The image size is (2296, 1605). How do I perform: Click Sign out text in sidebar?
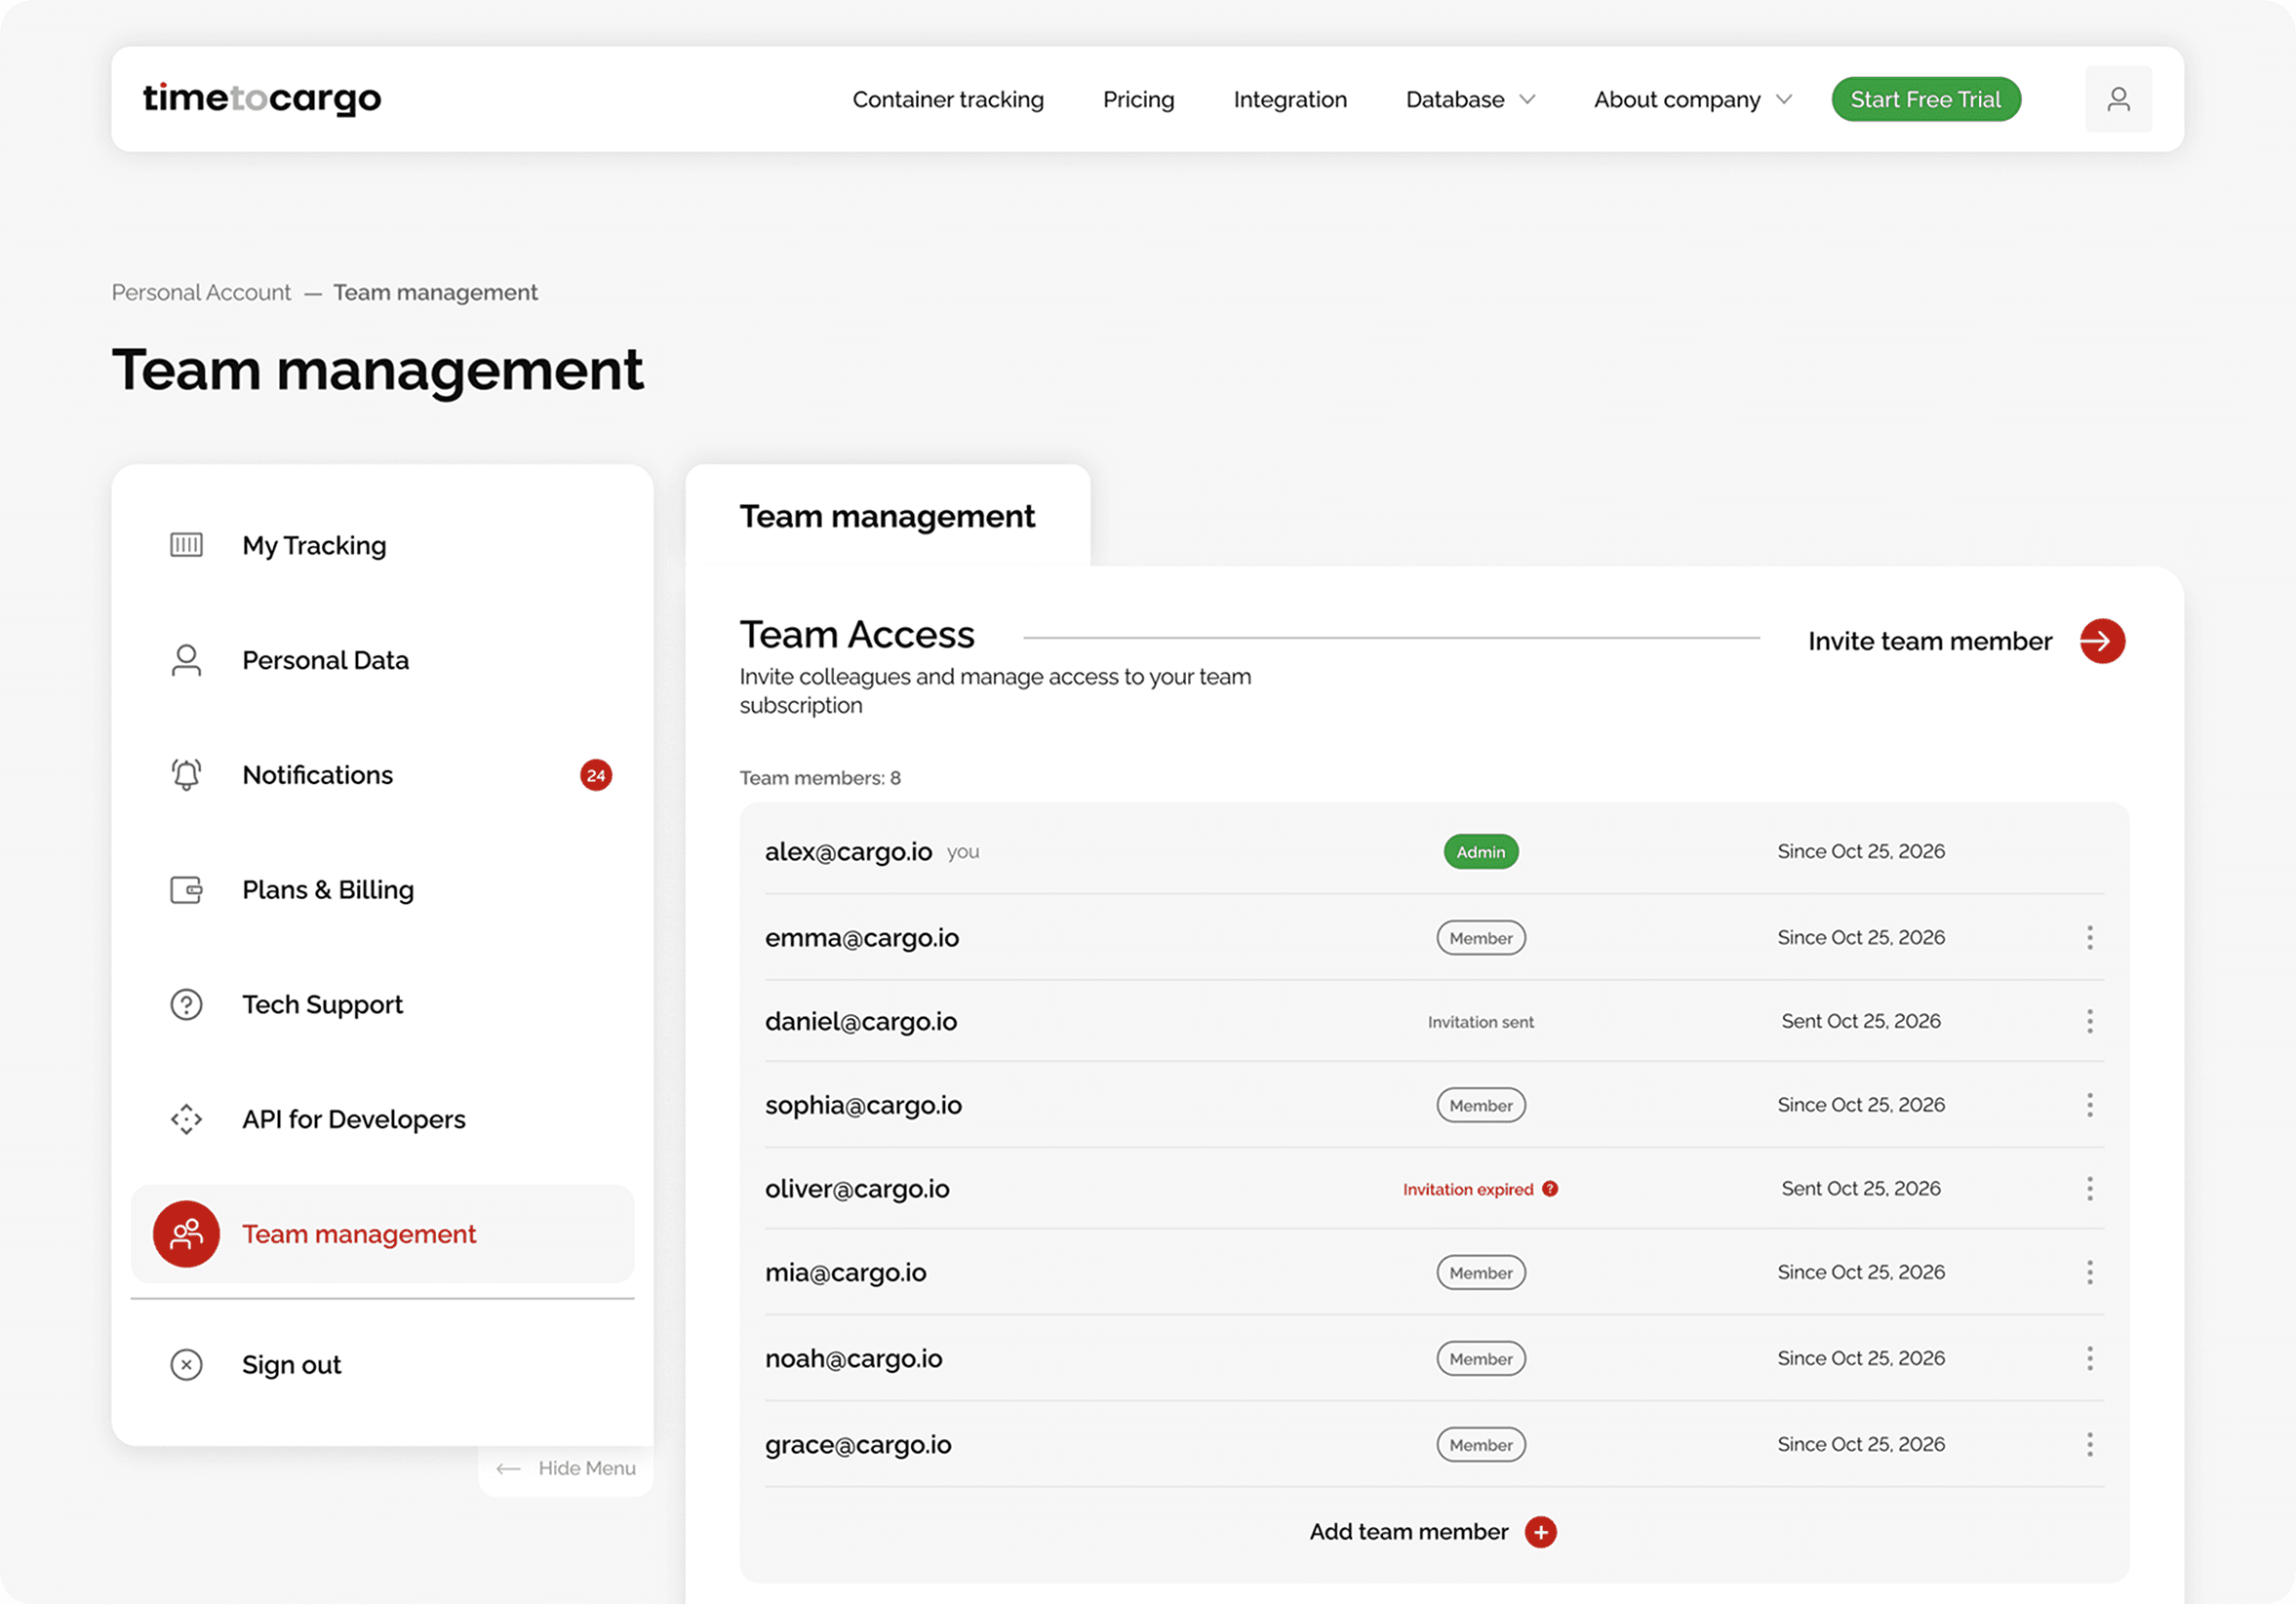pyautogui.click(x=291, y=1365)
